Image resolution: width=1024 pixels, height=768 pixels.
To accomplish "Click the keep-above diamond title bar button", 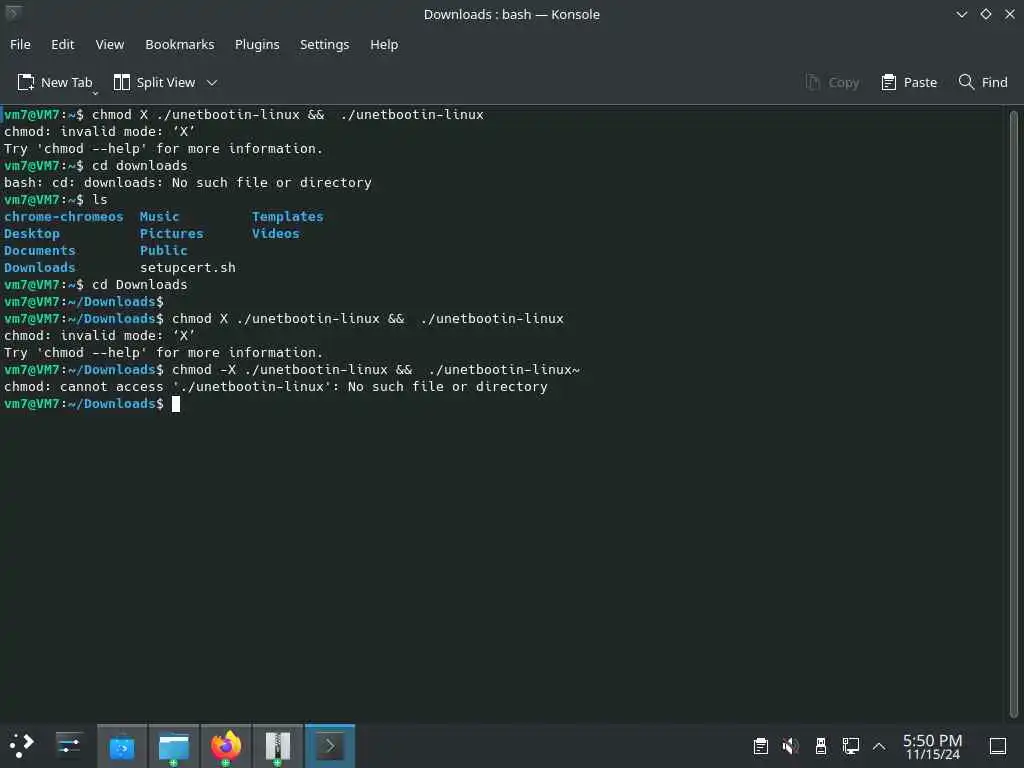I will pos(985,14).
